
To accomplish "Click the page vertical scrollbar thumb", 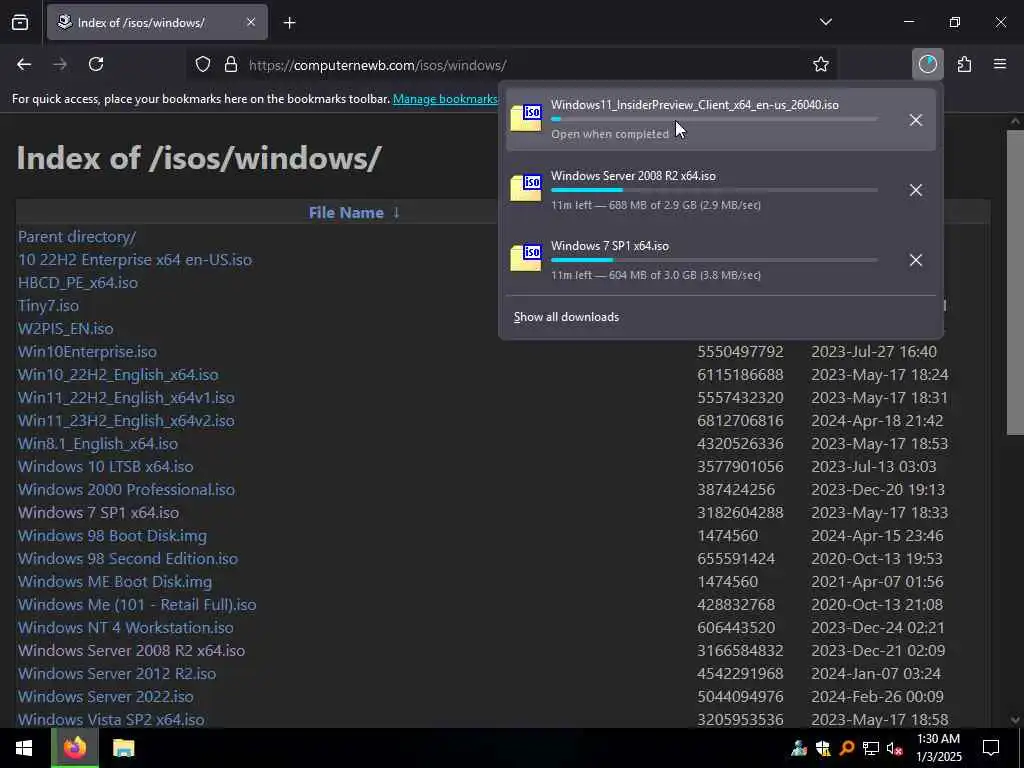I will point(1015,282).
